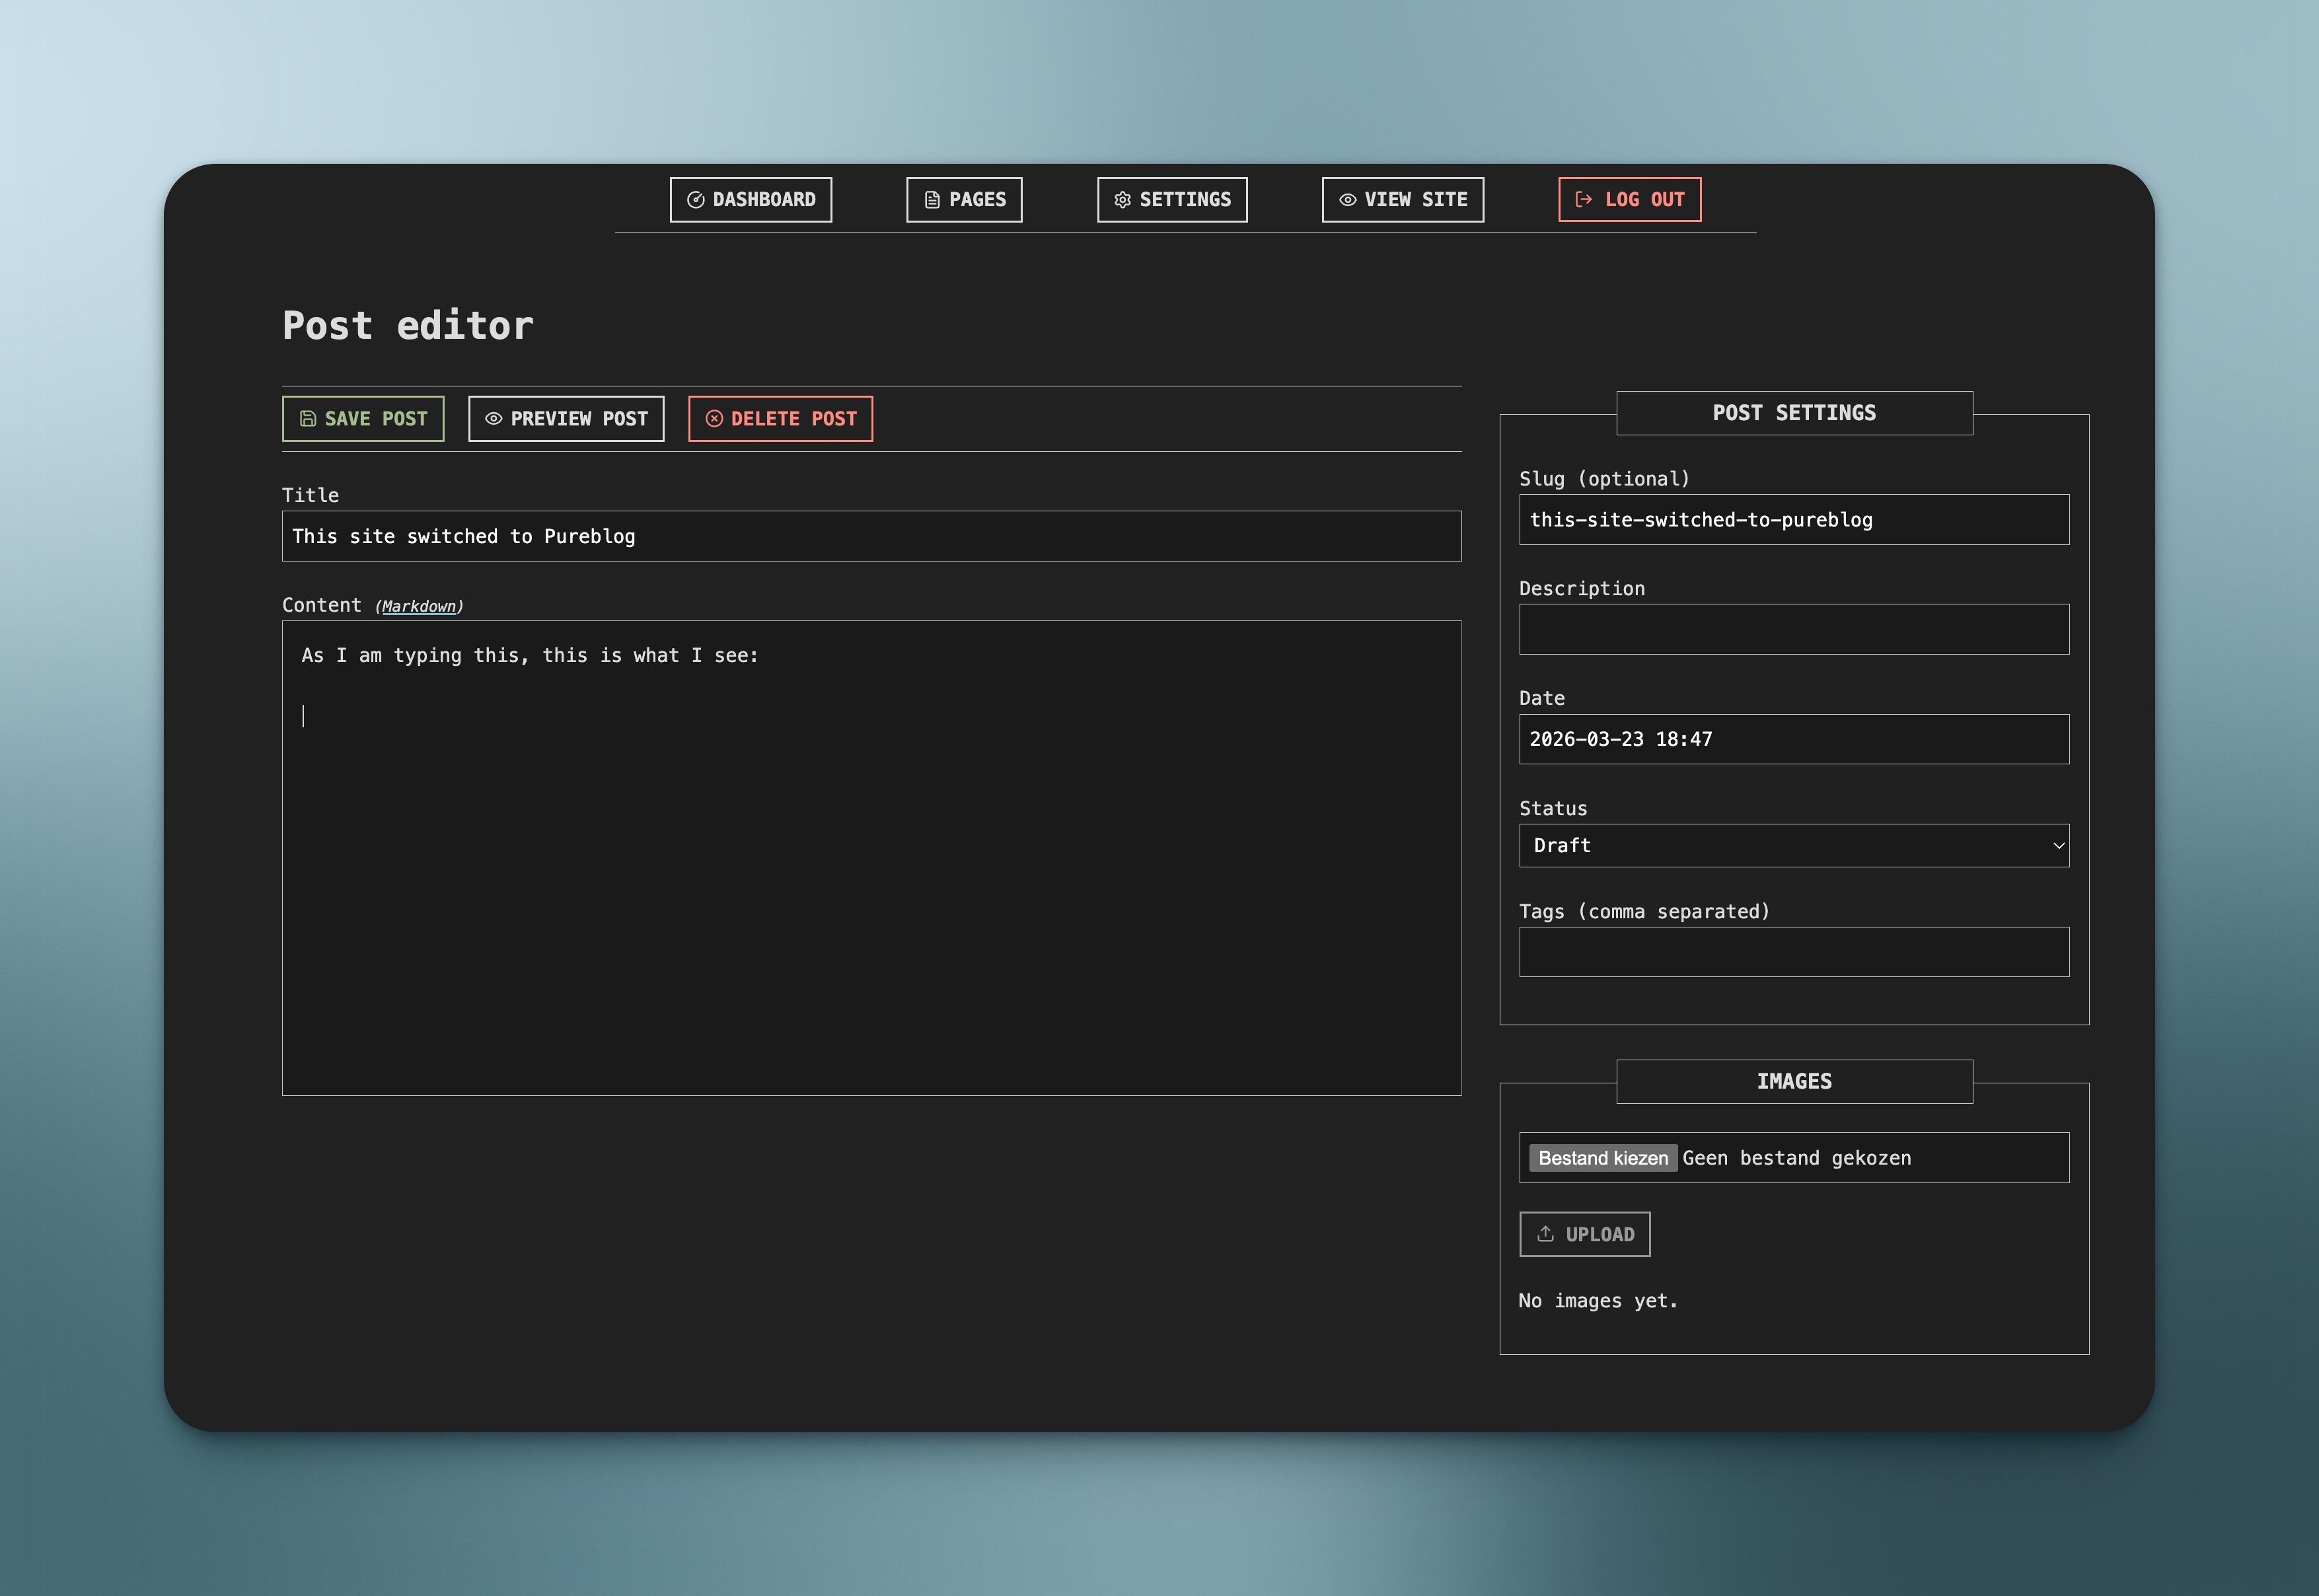Click the gauge icon on the Dashboard button
This screenshot has height=1596, width=2319.
[x=696, y=200]
